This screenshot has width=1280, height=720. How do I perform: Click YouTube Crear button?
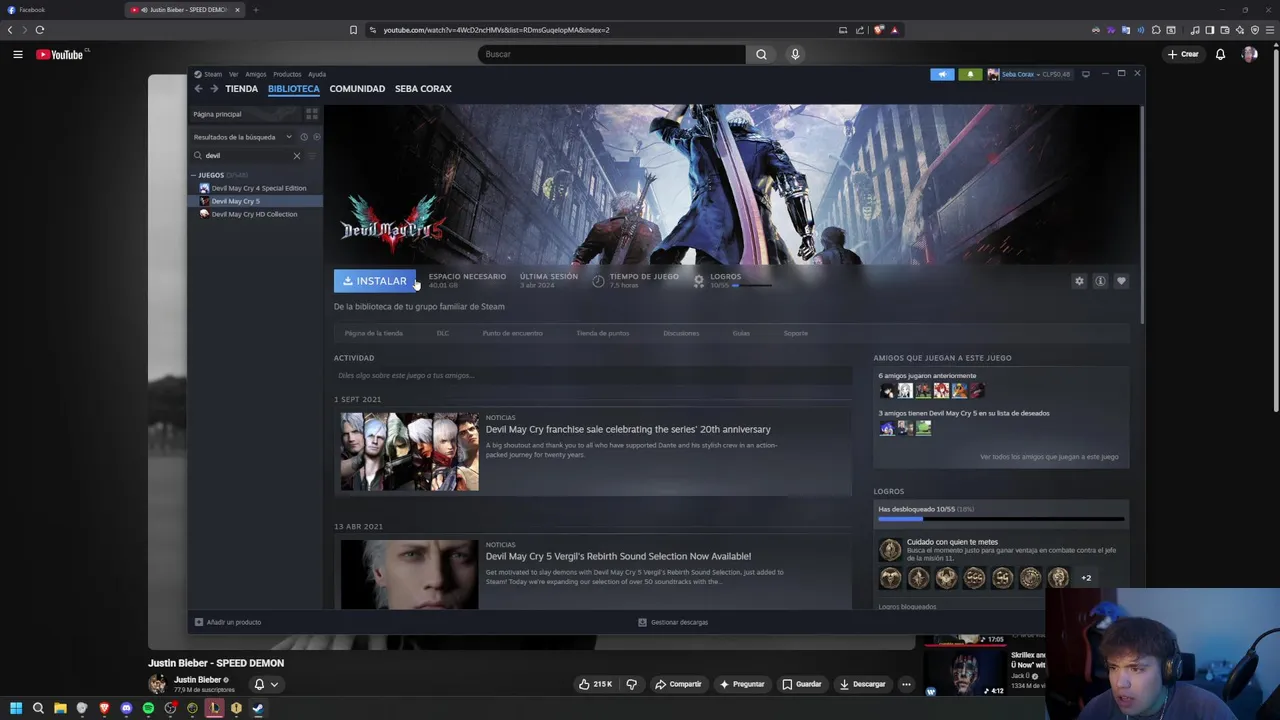click(1183, 54)
